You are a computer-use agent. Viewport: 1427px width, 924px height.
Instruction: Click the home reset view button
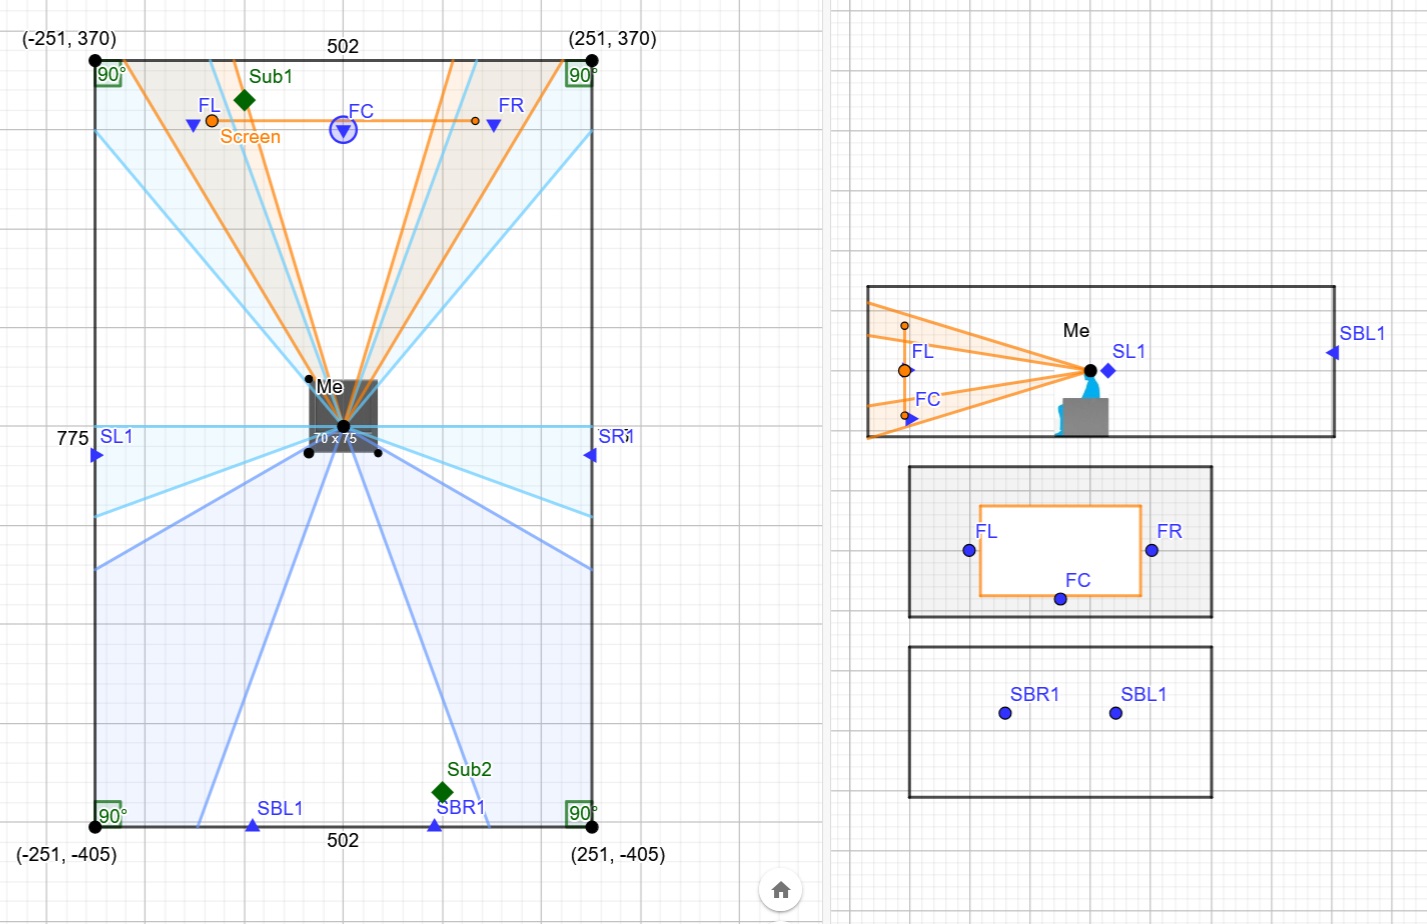781,890
